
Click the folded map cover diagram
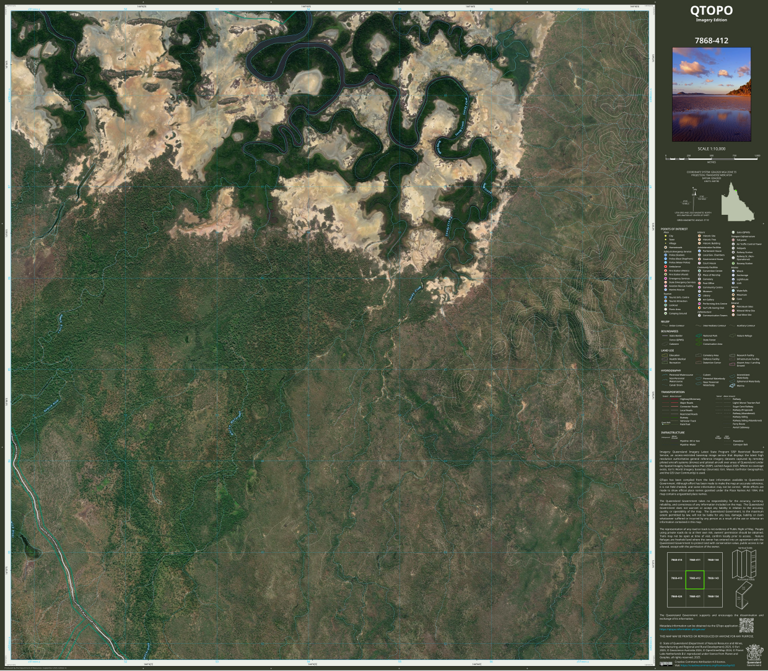(744, 597)
